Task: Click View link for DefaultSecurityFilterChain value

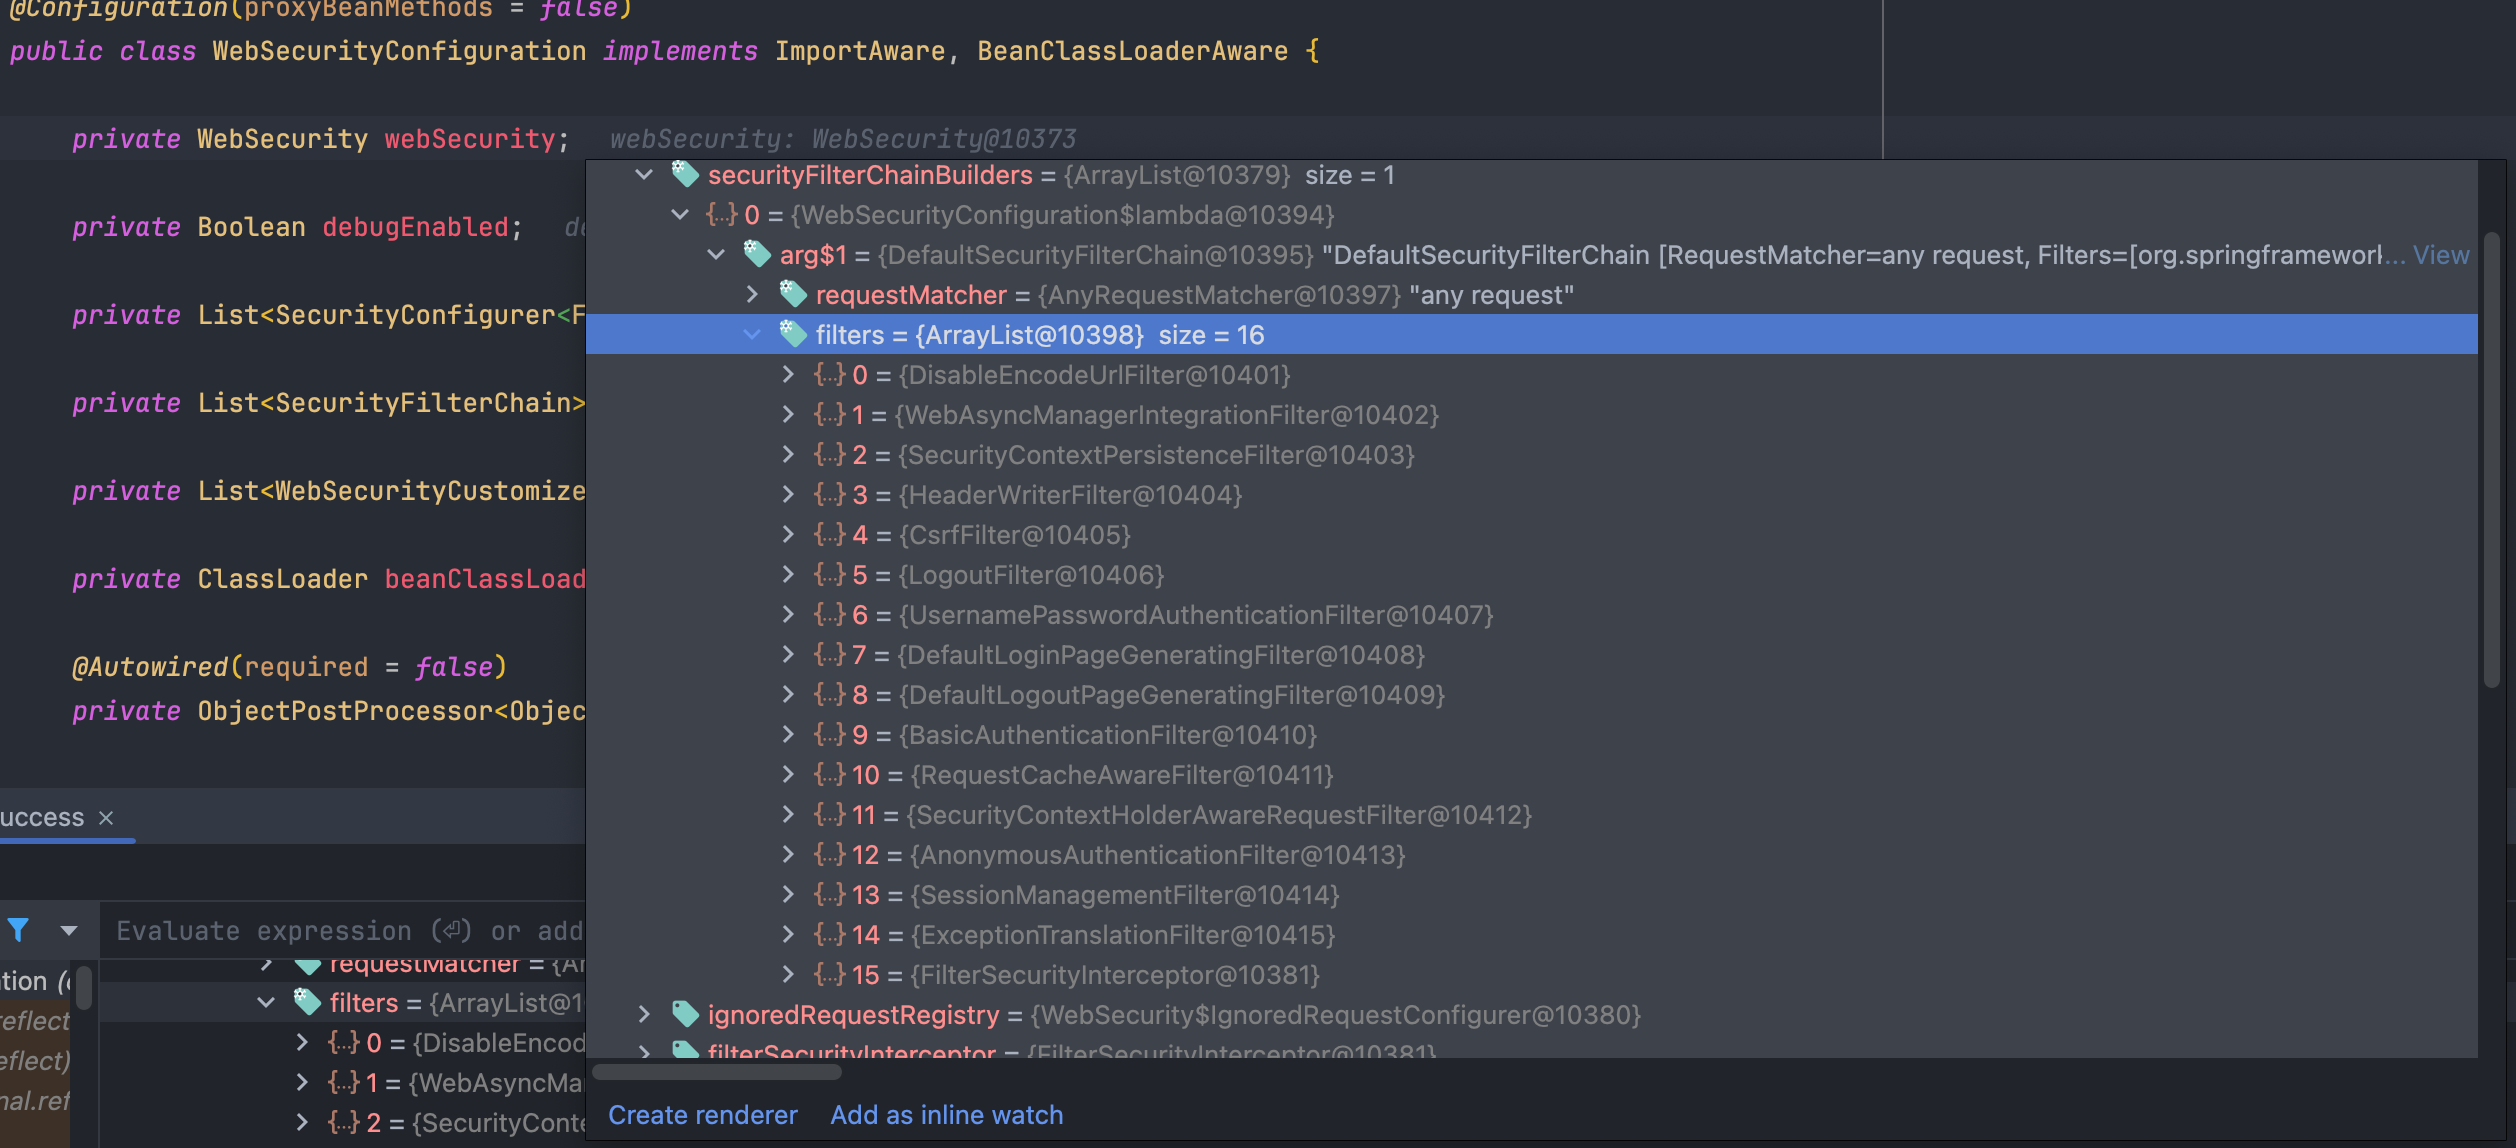Action: [2440, 255]
